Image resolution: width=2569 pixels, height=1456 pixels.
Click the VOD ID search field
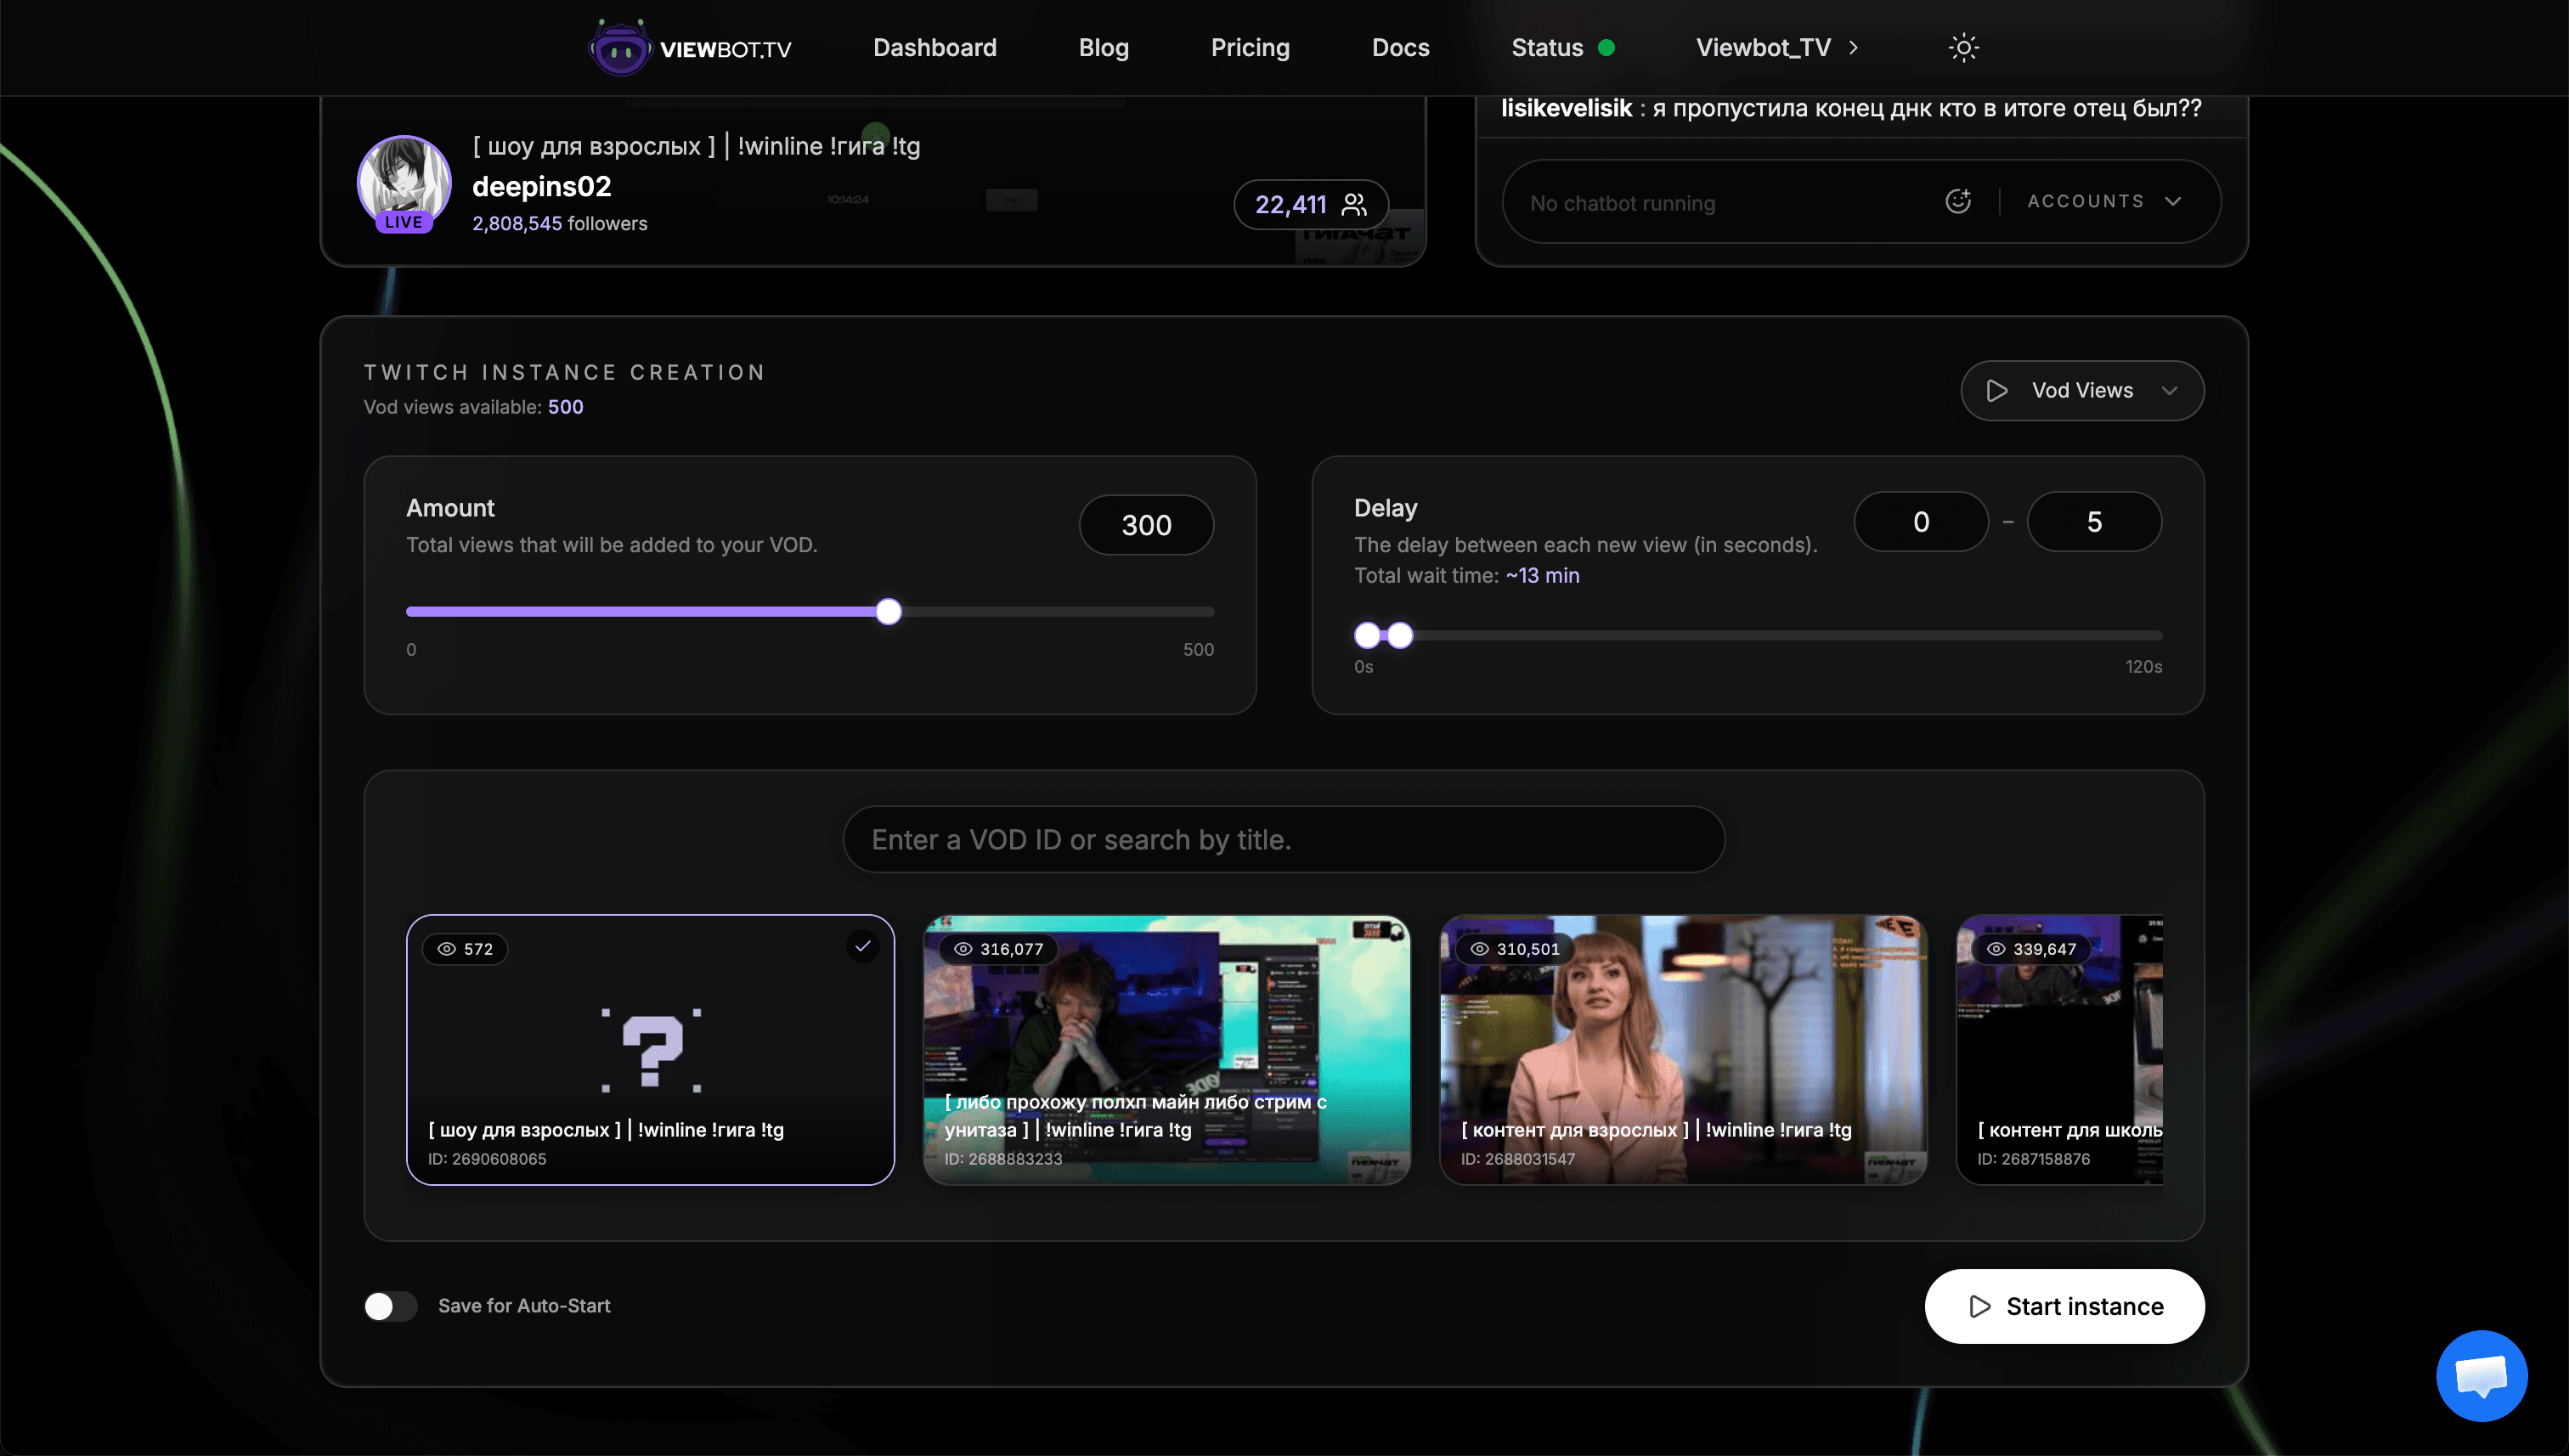pyautogui.click(x=1283, y=839)
